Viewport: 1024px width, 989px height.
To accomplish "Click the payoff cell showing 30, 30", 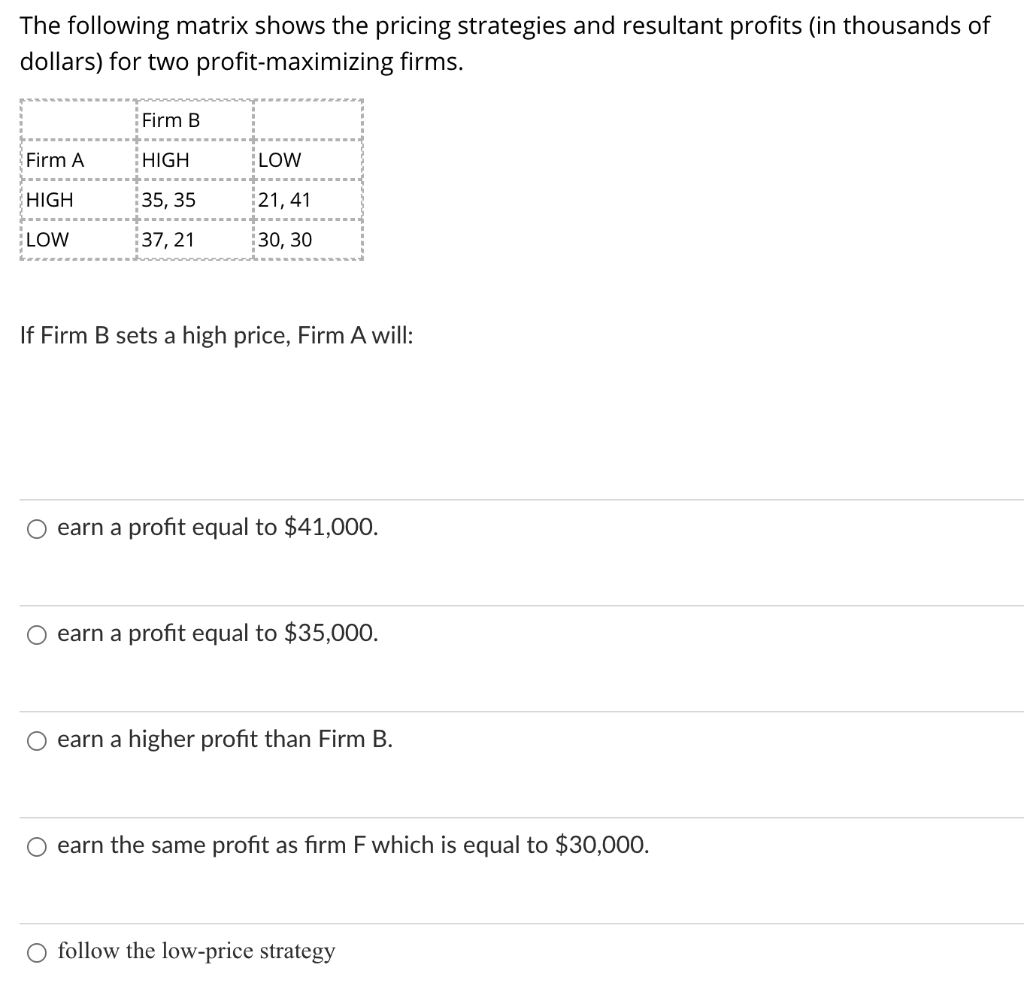I will [x=283, y=239].
